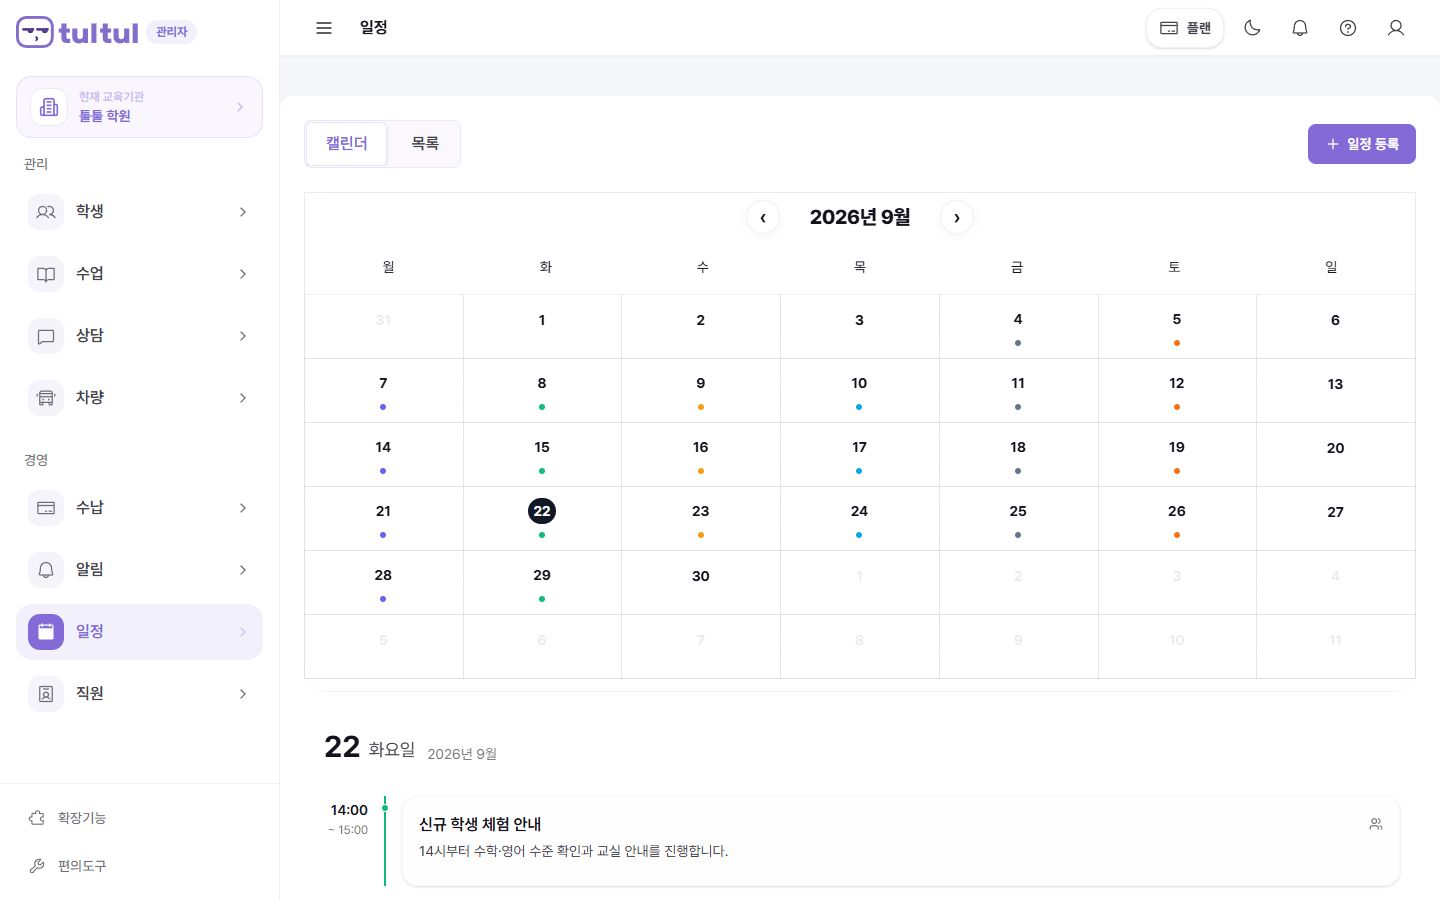Go to previous month arrow
The width and height of the screenshot is (1440, 900).
click(763, 218)
